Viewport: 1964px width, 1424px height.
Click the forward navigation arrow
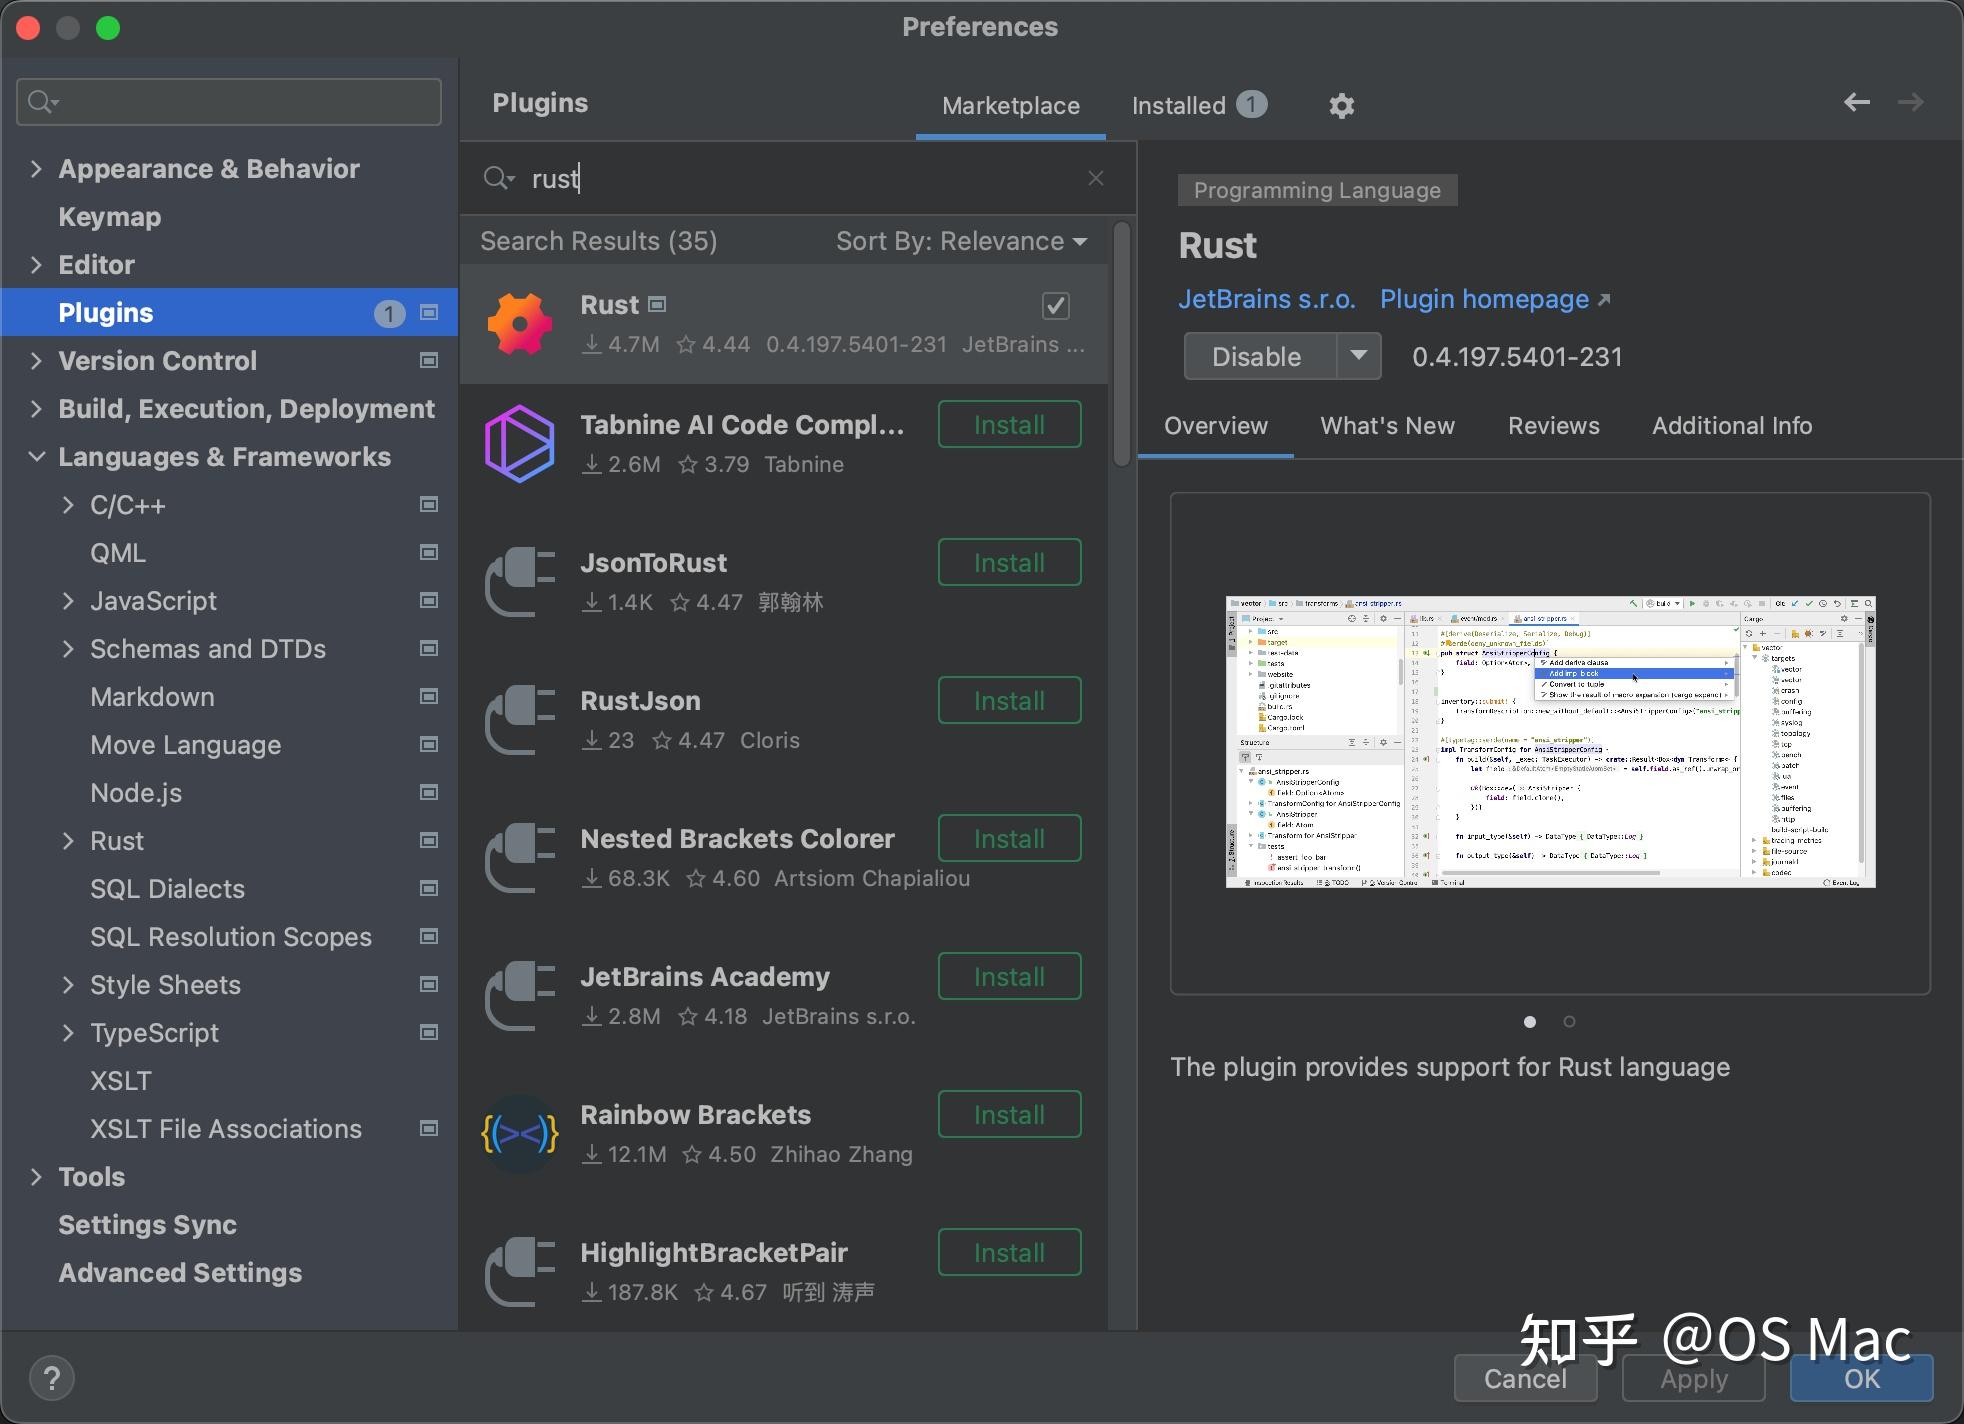[x=1910, y=102]
